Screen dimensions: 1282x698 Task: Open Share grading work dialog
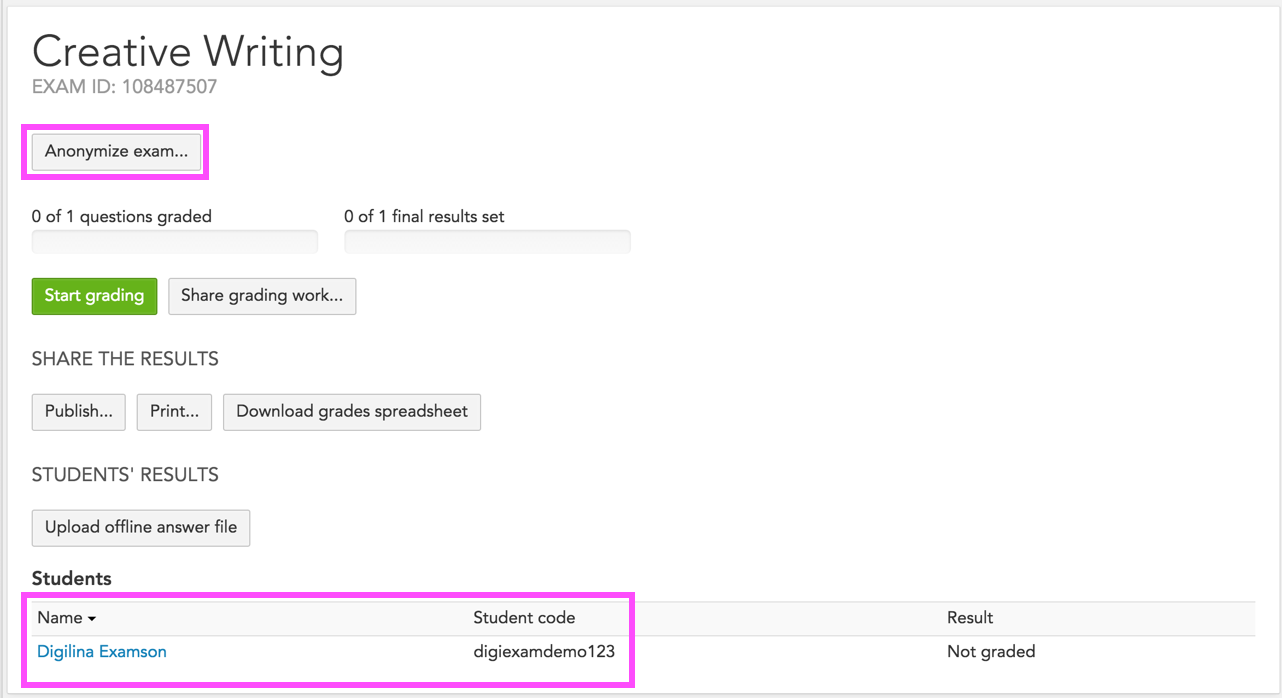tap(262, 296)
